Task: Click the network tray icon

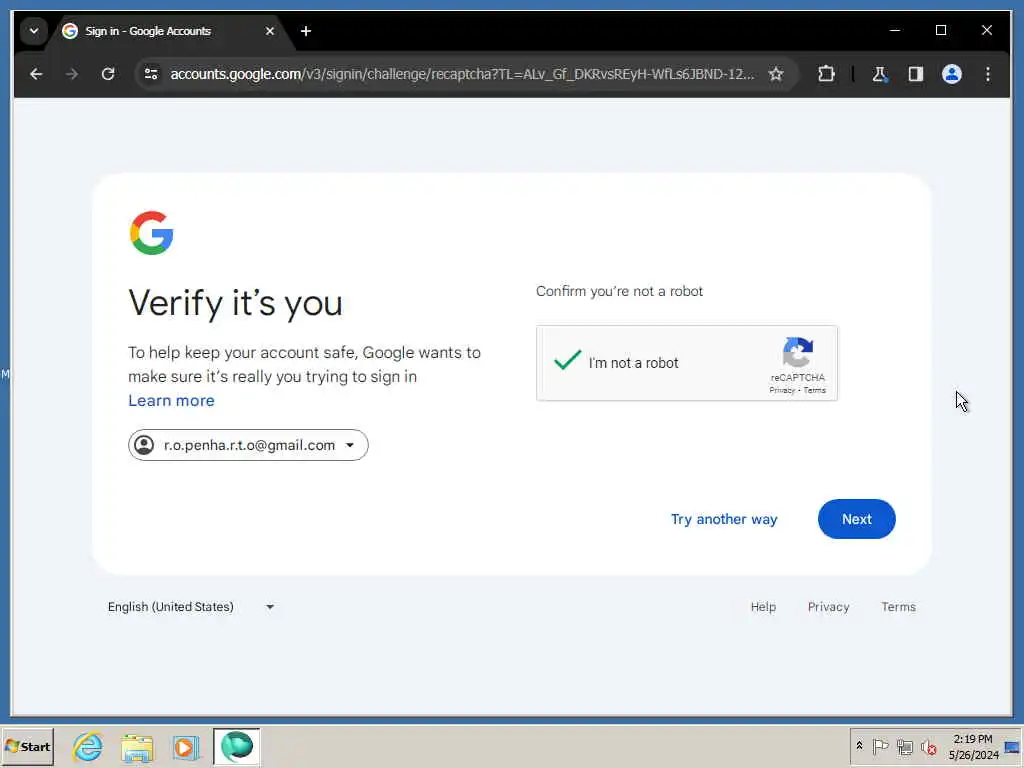Action: 904,746
